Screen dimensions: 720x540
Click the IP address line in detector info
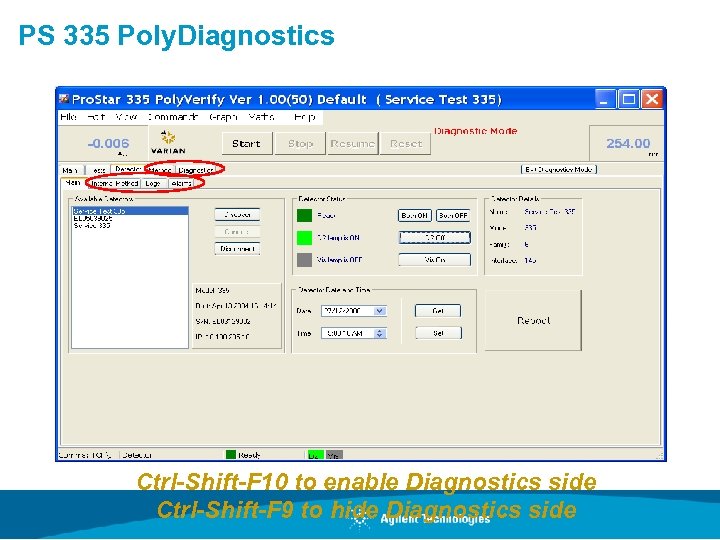pyautogui.click(x=222, y=337)
